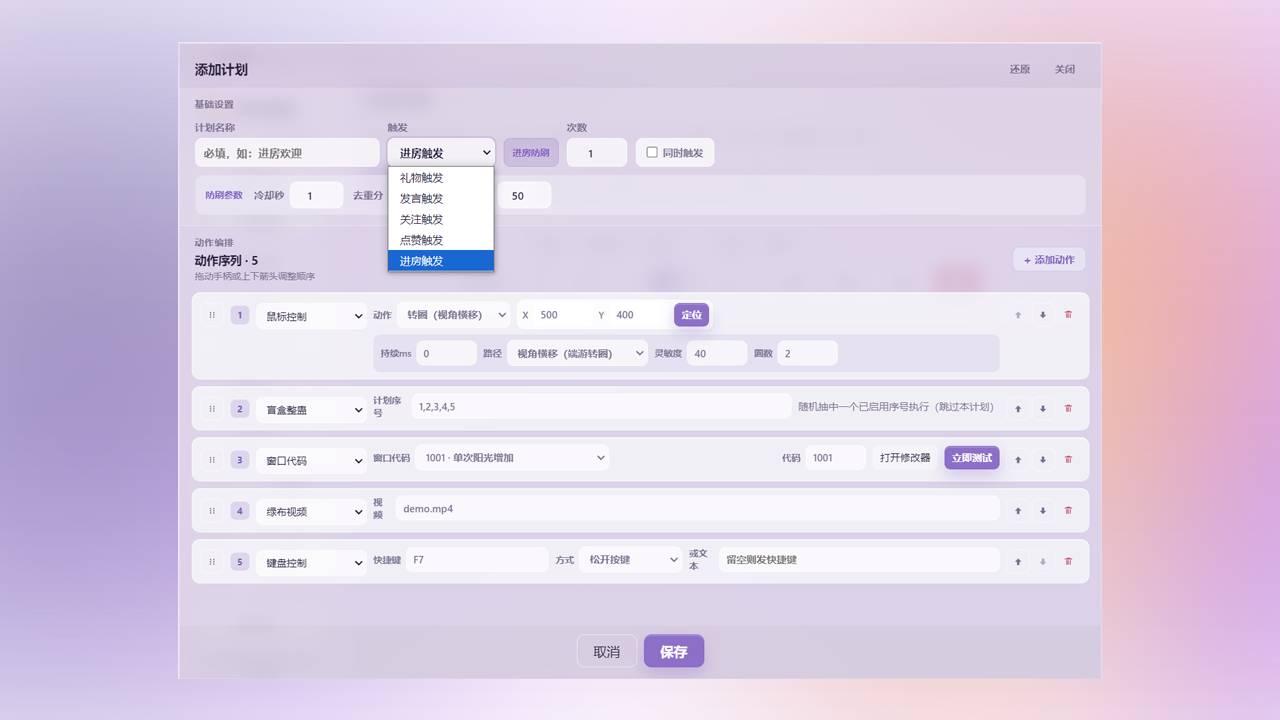The width and height of the screenshot is (1280, 720).
Task: Move the 盲盒整蛊 action up one position
Action: [1018, 408]
